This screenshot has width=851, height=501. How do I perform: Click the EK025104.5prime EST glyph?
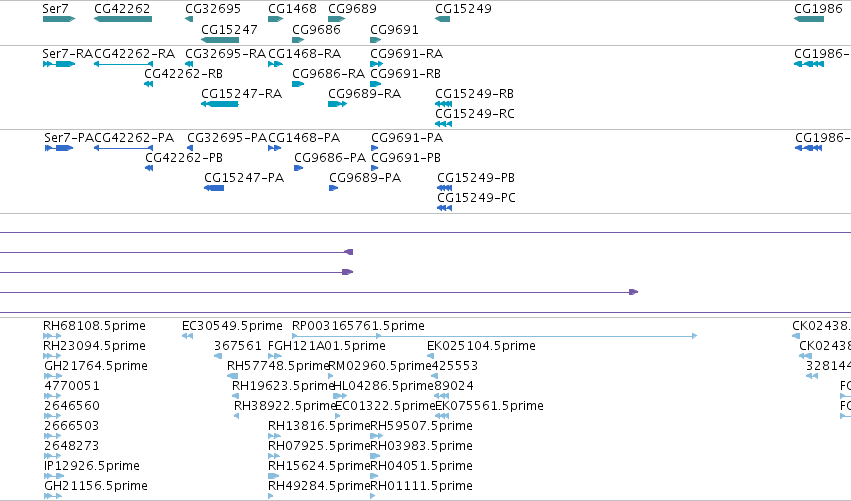pyautogui.click(x=430, y=356)
